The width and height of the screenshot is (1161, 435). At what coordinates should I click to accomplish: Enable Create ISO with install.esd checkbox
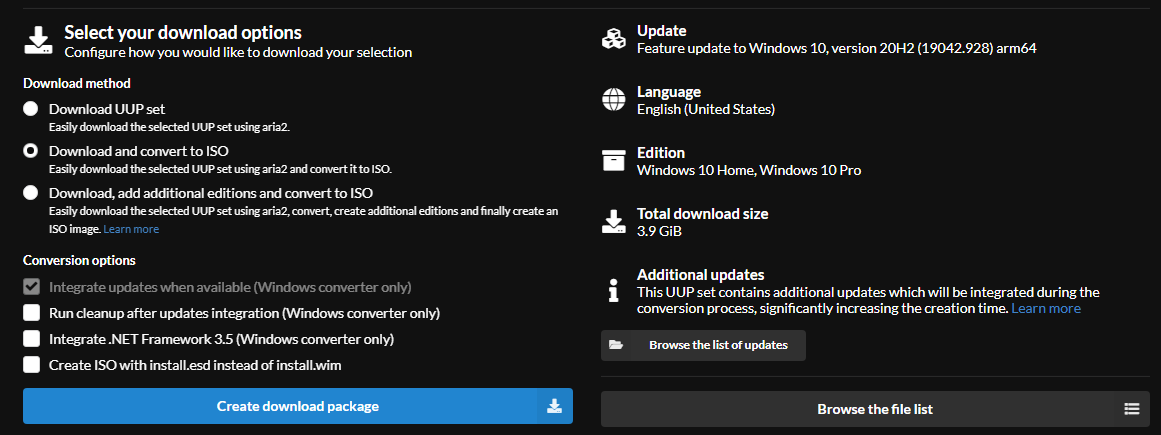[31, 365]
